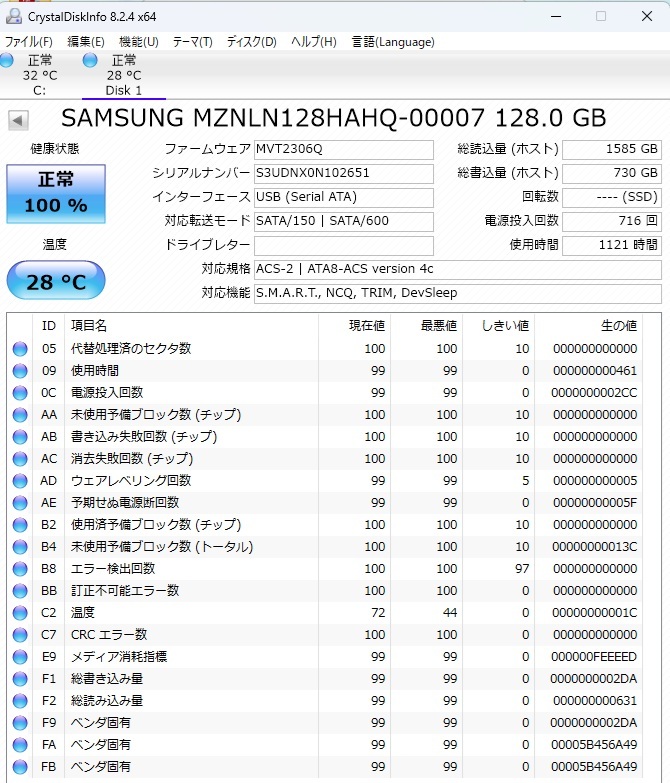Click the CrystalDiskInfo app icon in title bar
670x783 pixels.
point(13,16)
